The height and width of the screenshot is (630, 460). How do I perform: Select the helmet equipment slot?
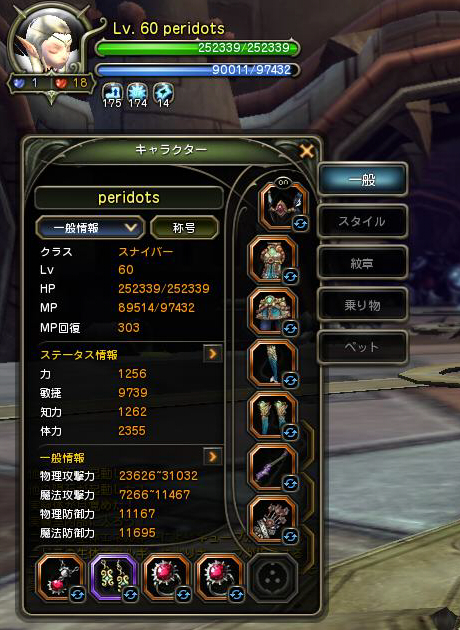coord(284,207)
